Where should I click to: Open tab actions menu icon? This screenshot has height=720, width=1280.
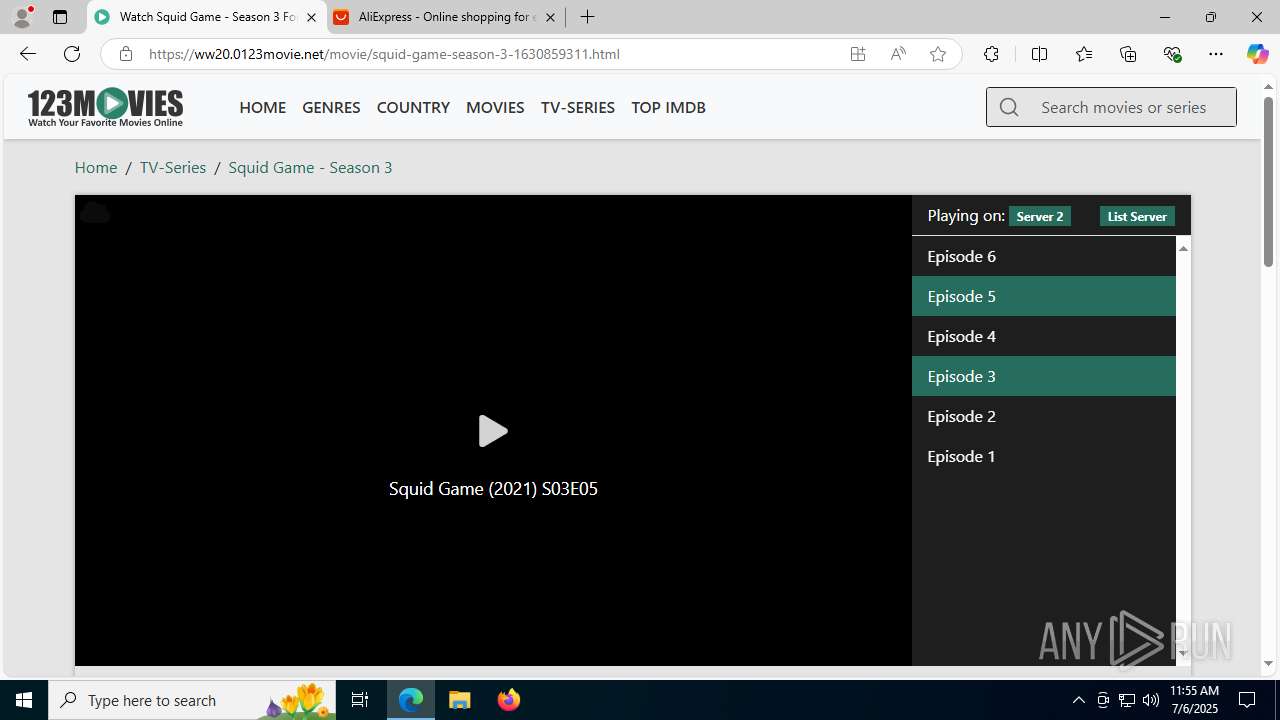(60, 17)
